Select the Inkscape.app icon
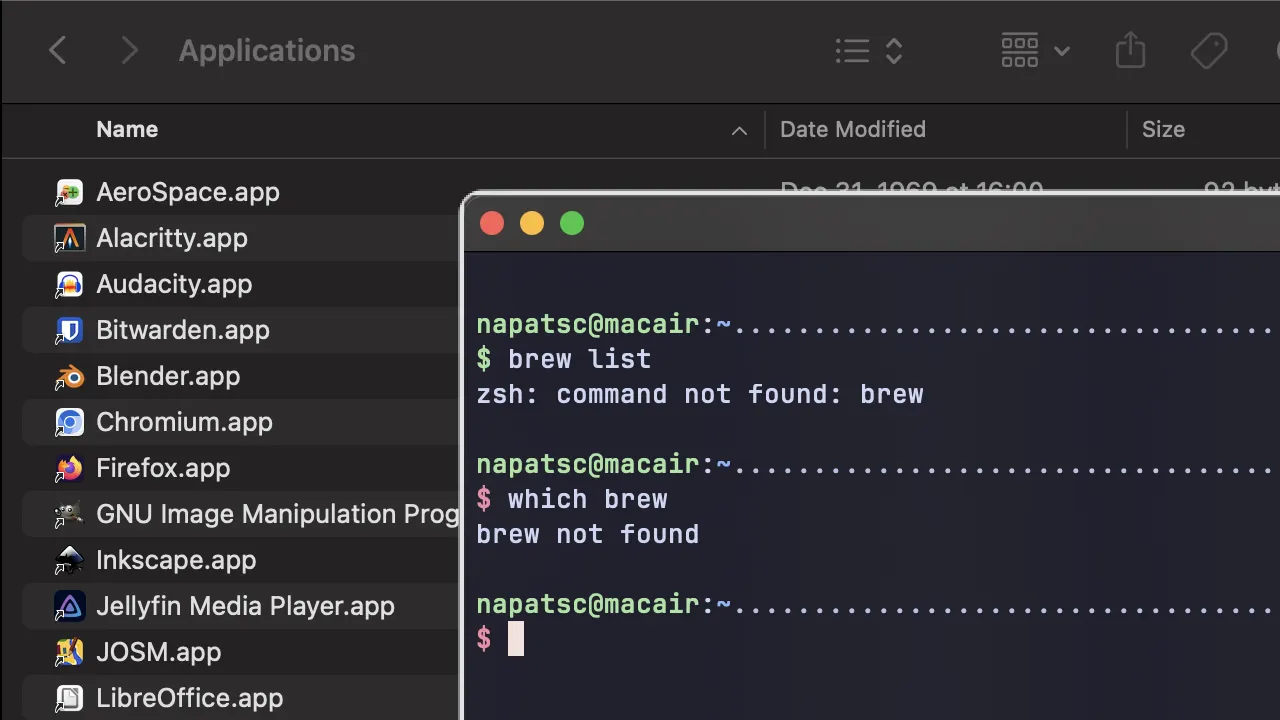 69,560
